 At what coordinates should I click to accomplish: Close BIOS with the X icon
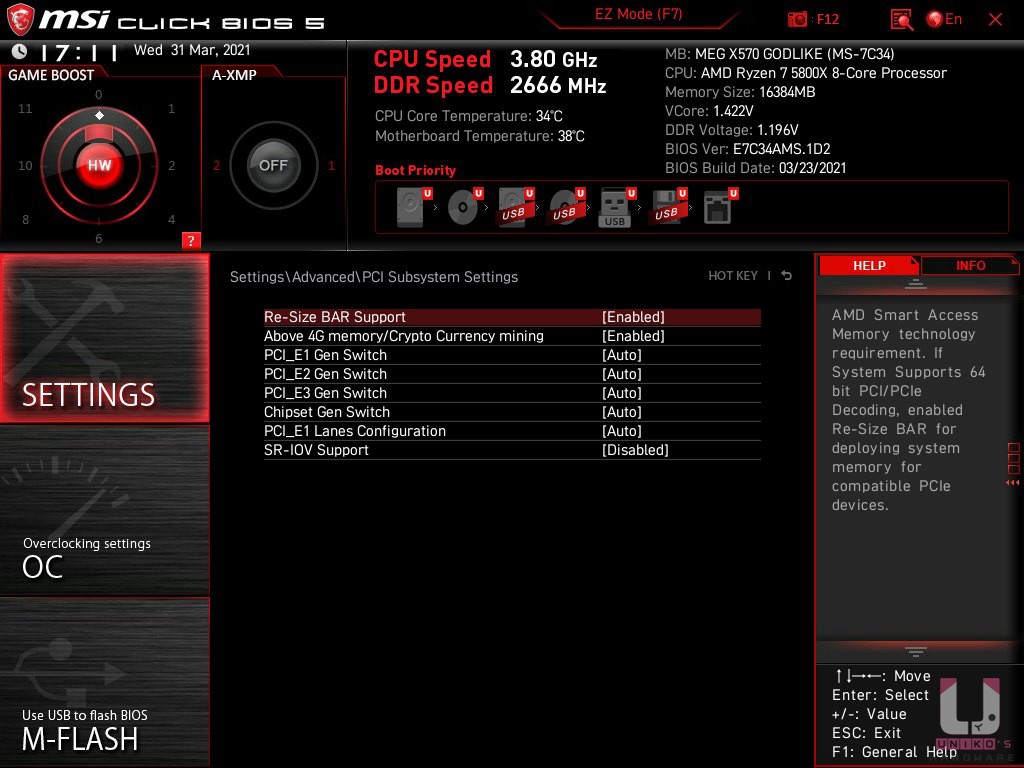(995, 20)
